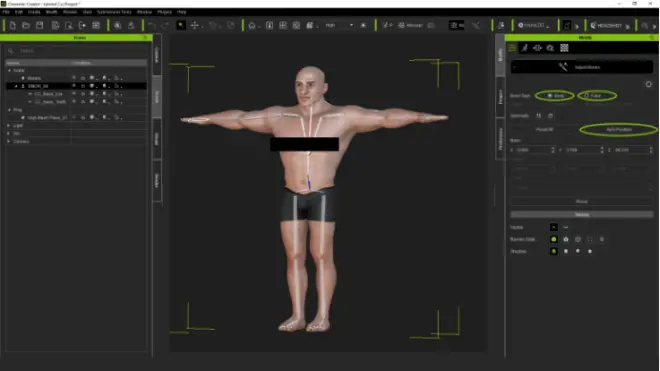This screenshot has width=660, height=371.
Task: Activate the Select tool in the toolbar
Action: (181, 25)
